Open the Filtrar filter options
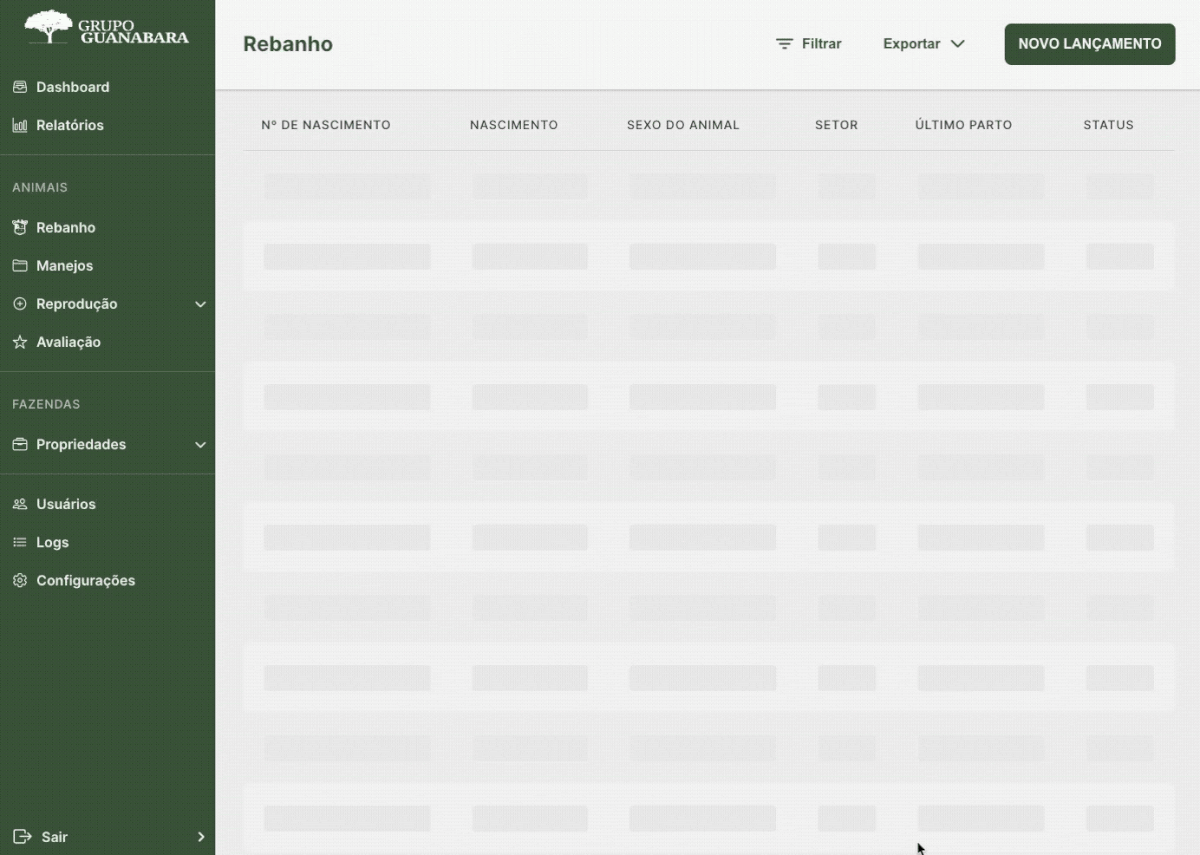Viewport: 1200px width, 855px height. [x=809, y=44]
